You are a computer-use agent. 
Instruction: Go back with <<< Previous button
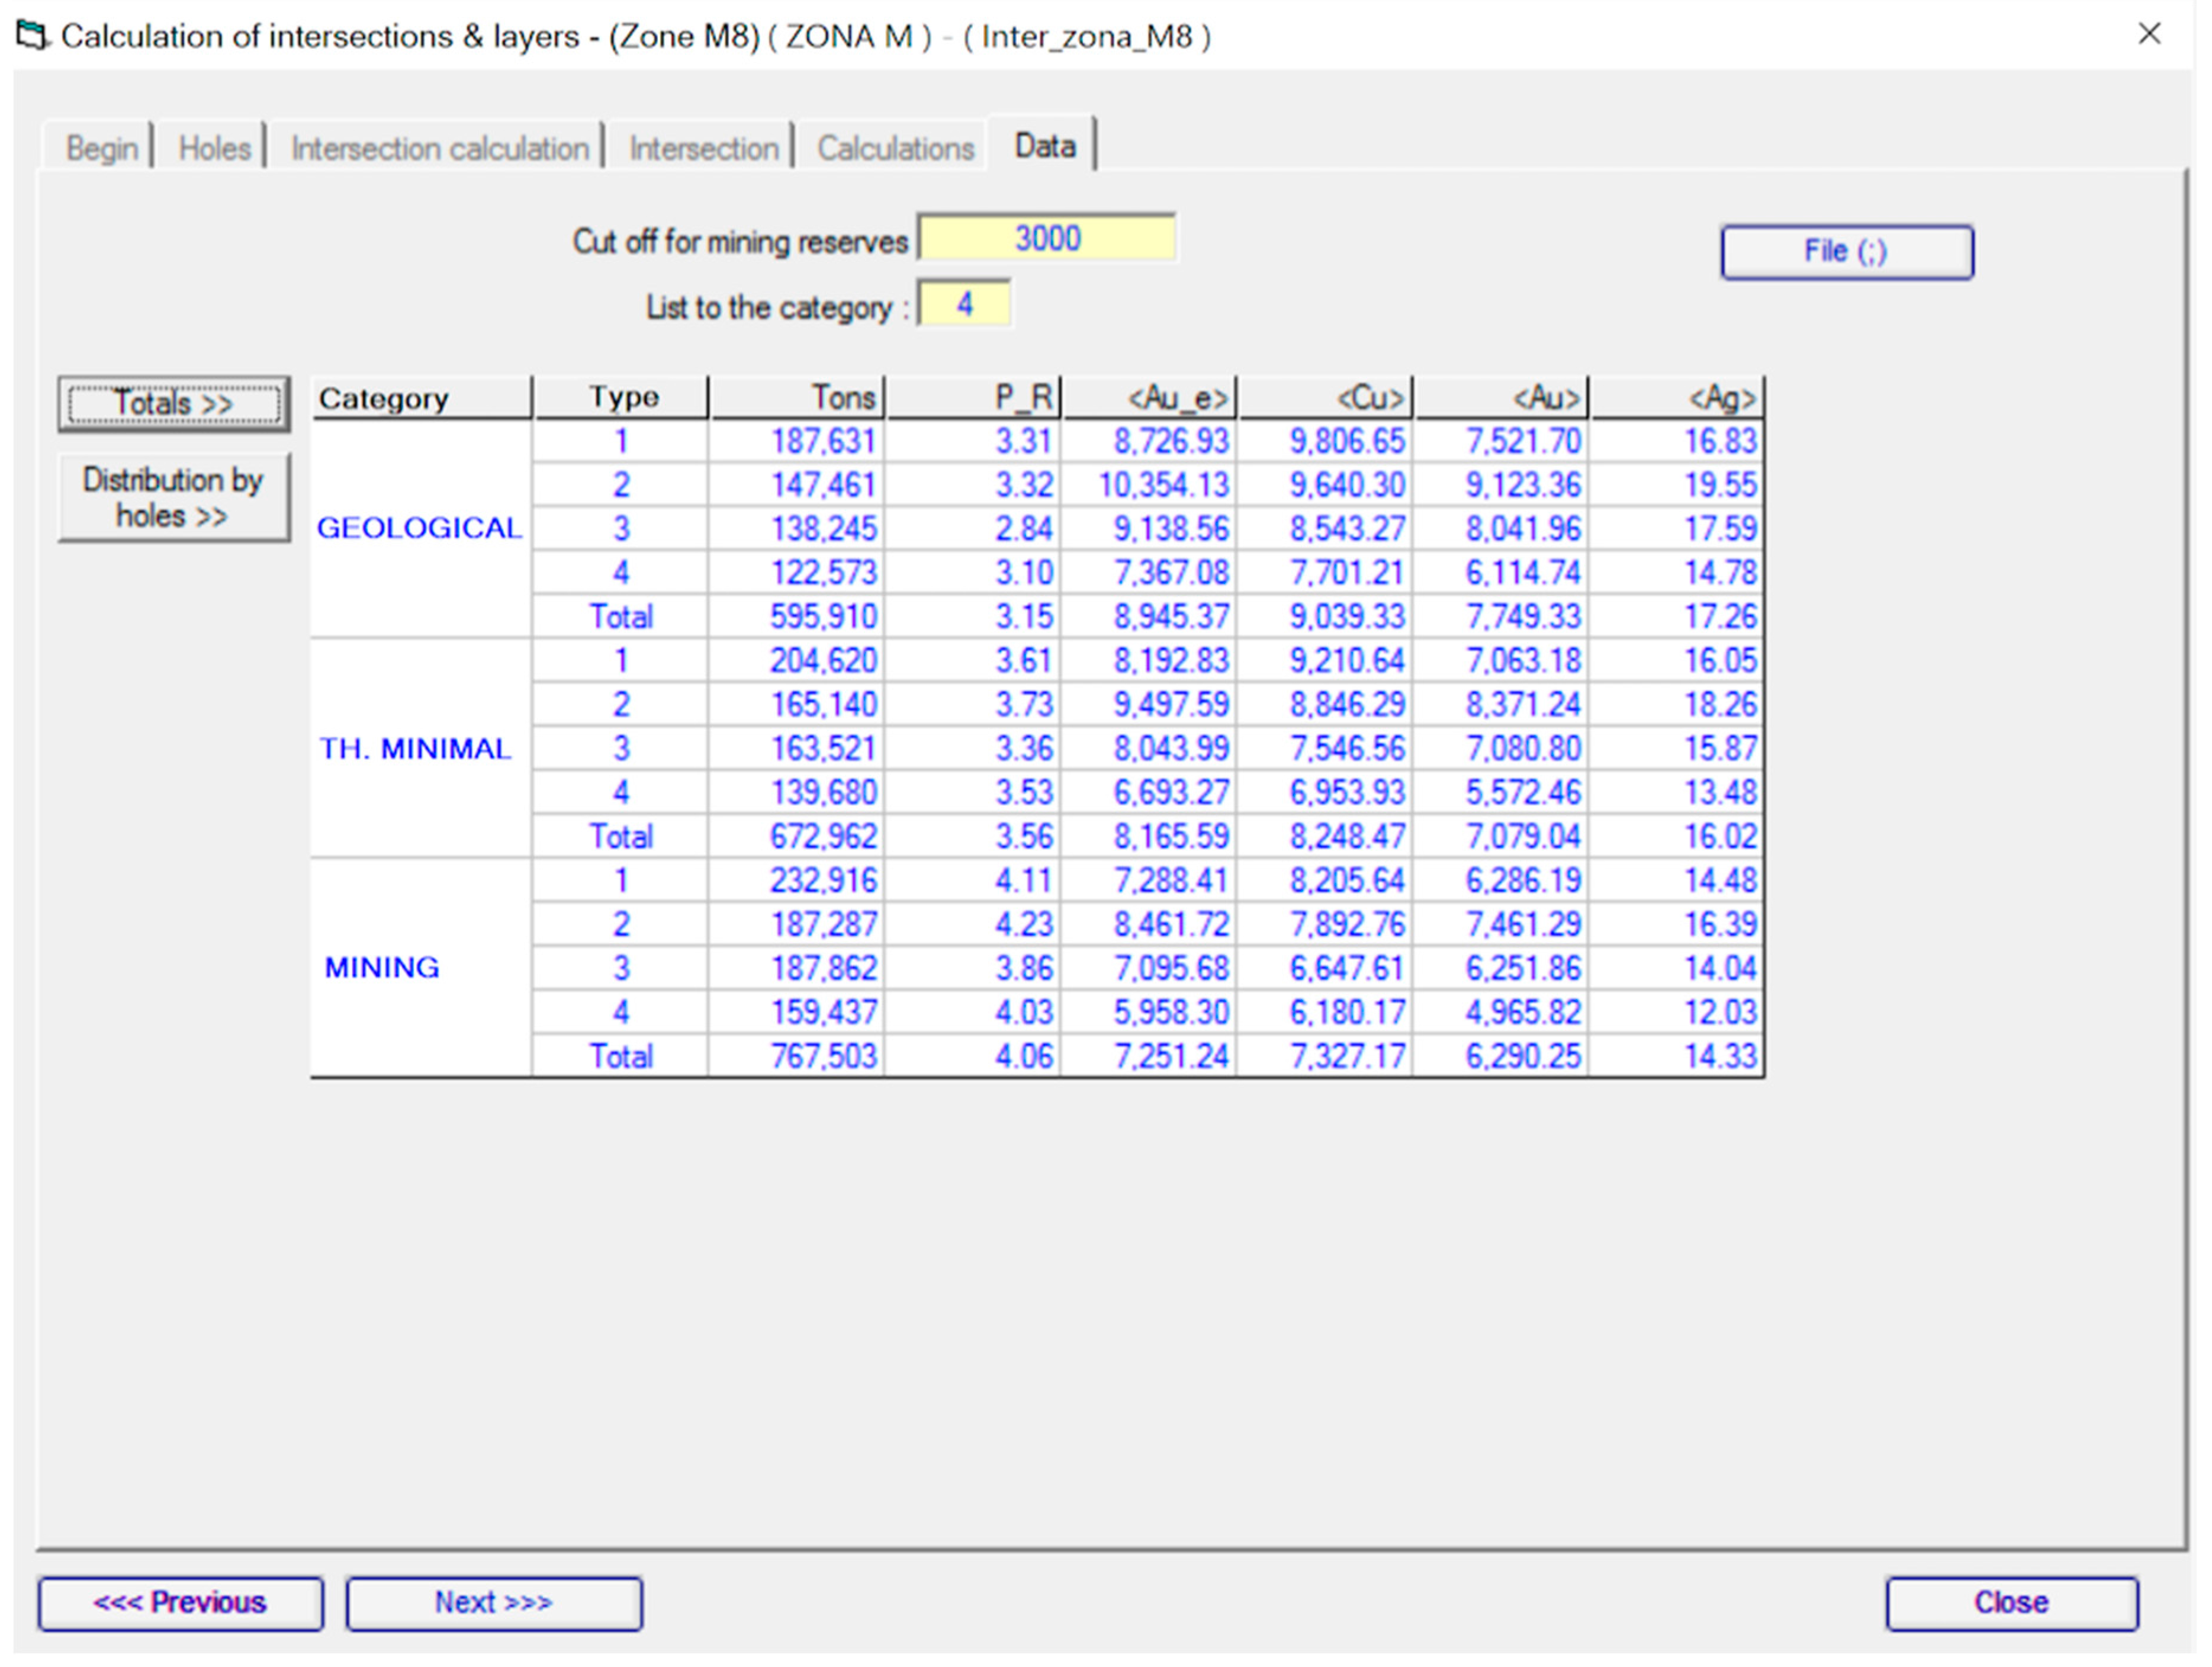181,1603
